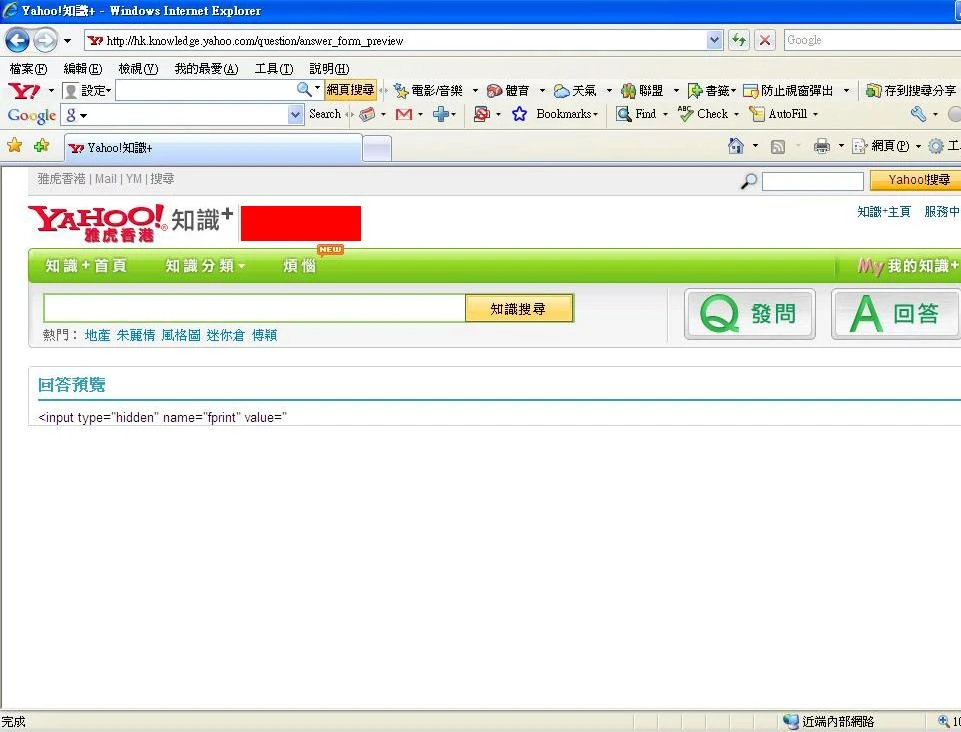Open the 說明(H) menu
Viewport: 961px width, 732px height.
[329, 69]
